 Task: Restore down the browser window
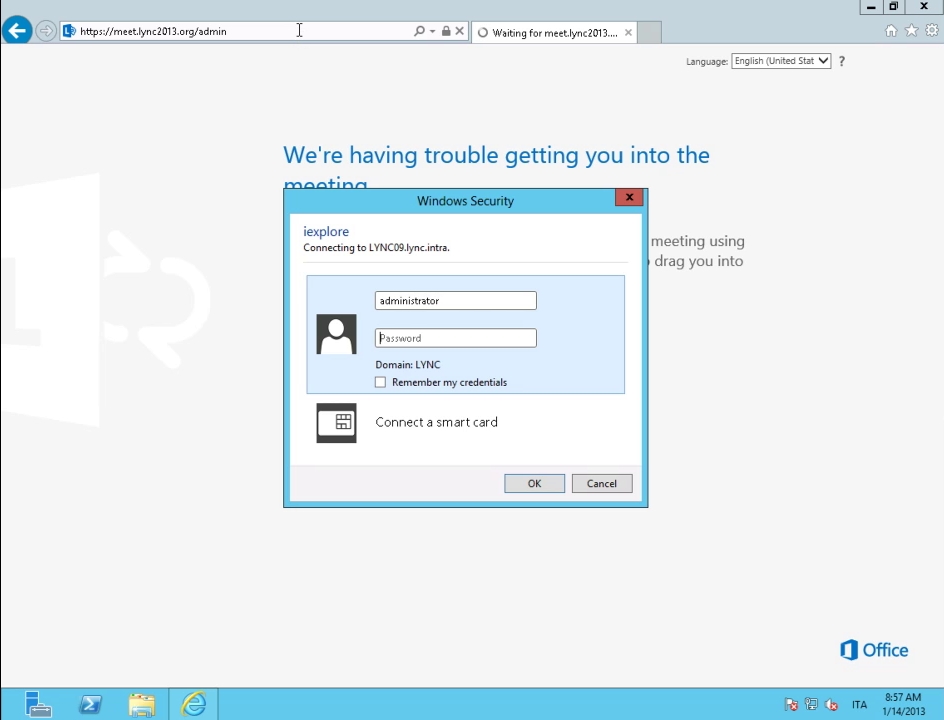(x=893, y=7)
